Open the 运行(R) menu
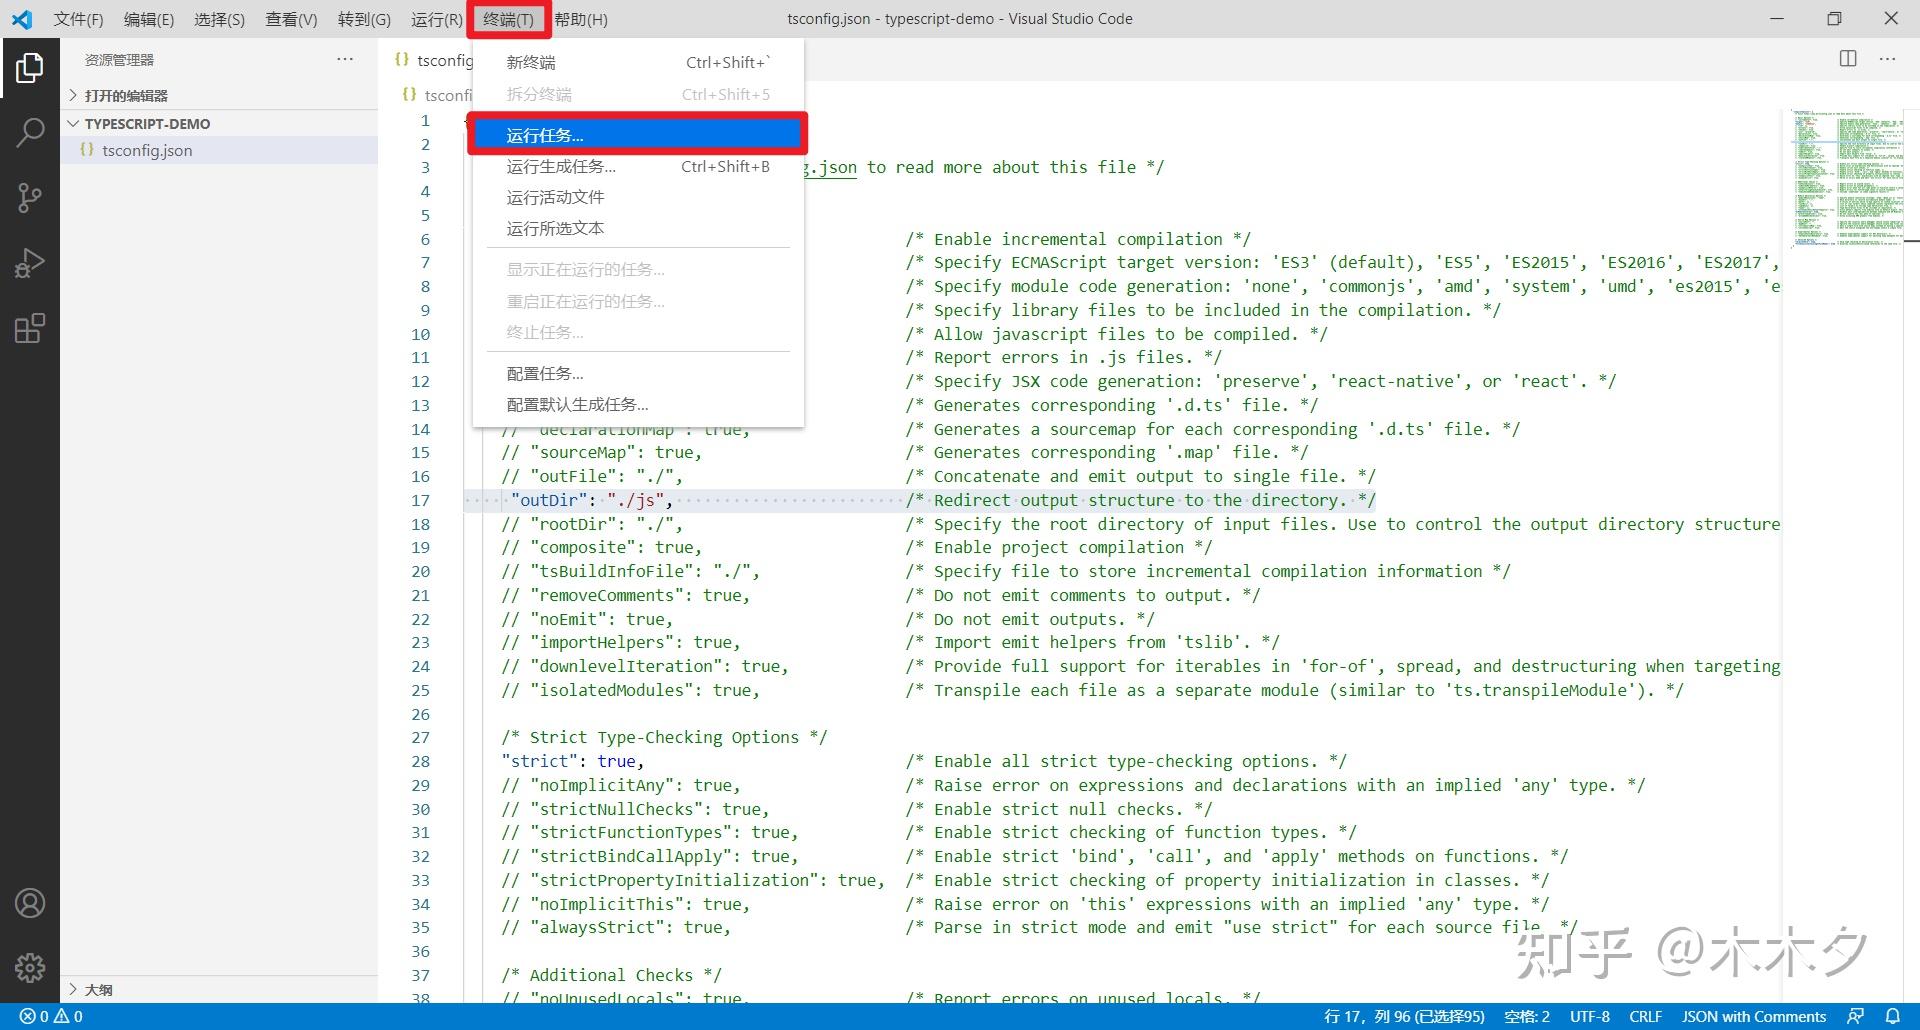 pyautogui.click(x=436, y=19)
